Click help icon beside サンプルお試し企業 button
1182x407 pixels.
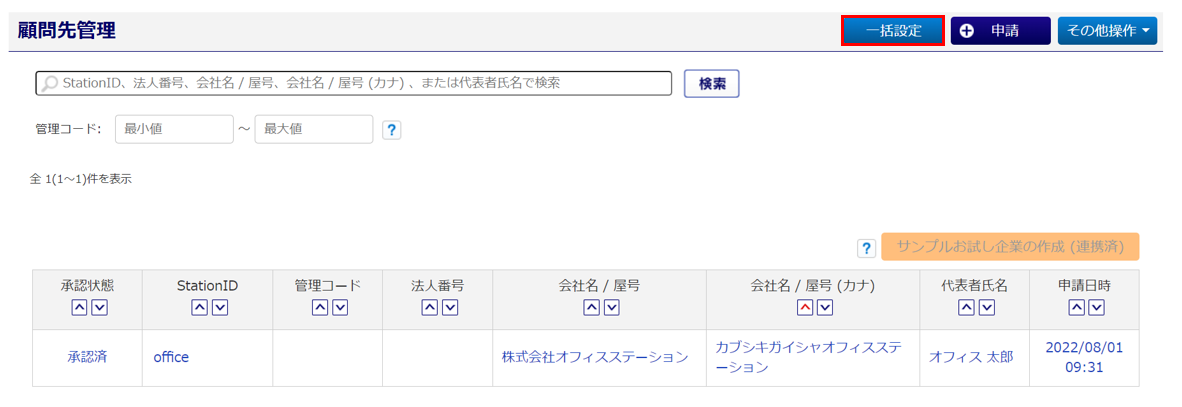pos(866,248)
